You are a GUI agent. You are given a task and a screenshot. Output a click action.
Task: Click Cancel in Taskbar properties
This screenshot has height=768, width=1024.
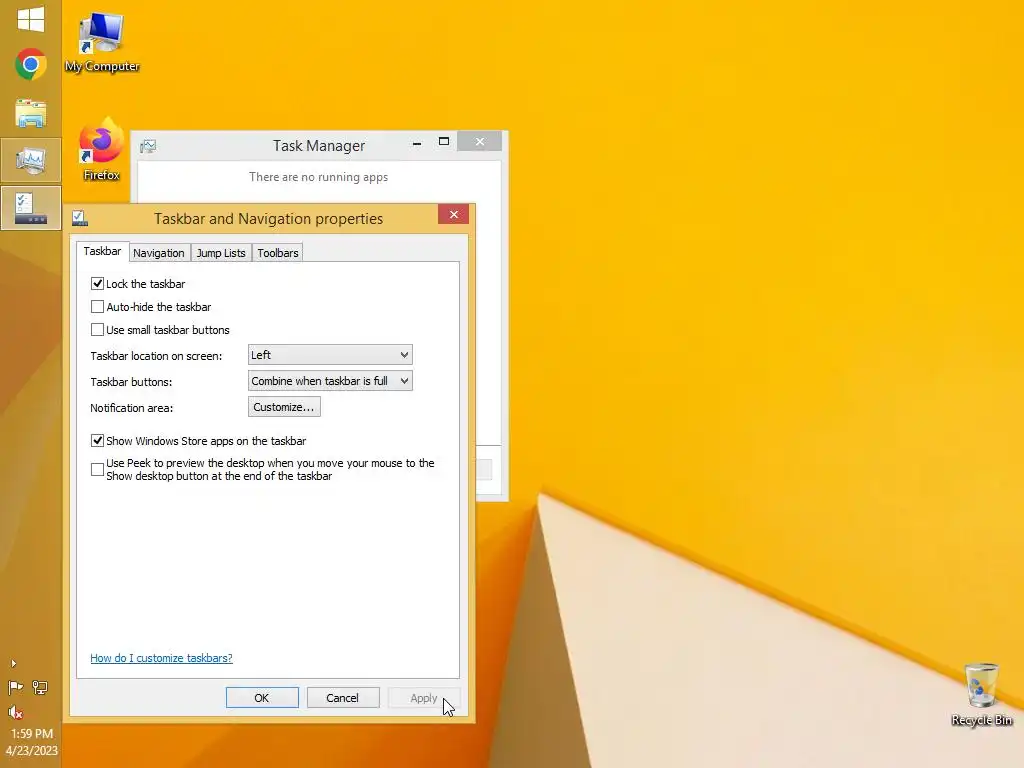point(342,697)
